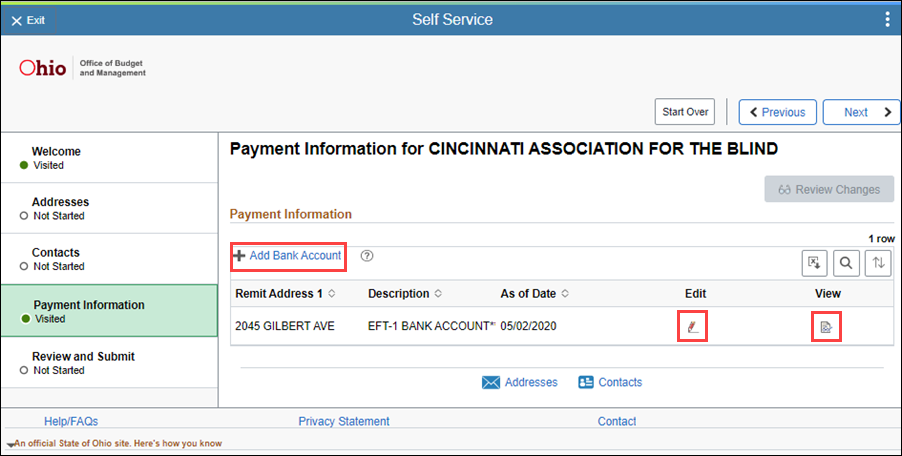Click the export to spreadsheet grid icon
This screenshot has height=456, width=902.
[815, 263]
